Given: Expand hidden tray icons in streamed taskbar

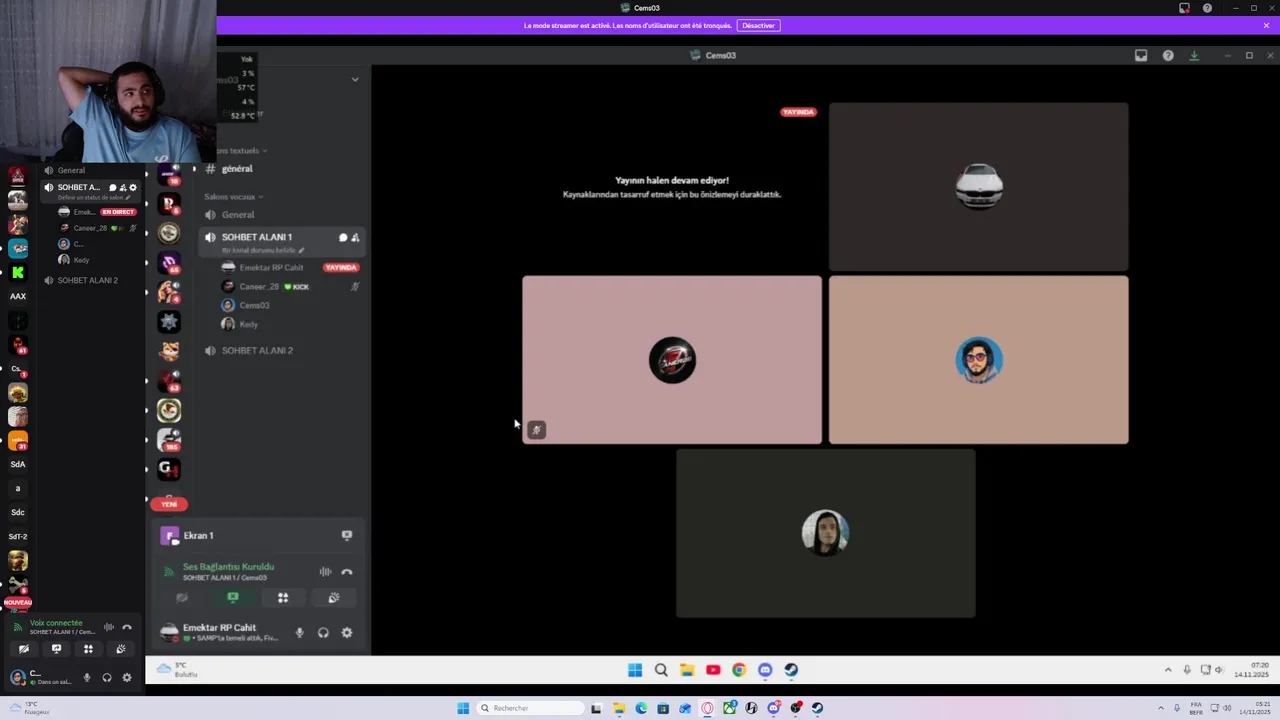Looking at the screenshot, I should click(x=1168, y=670).
